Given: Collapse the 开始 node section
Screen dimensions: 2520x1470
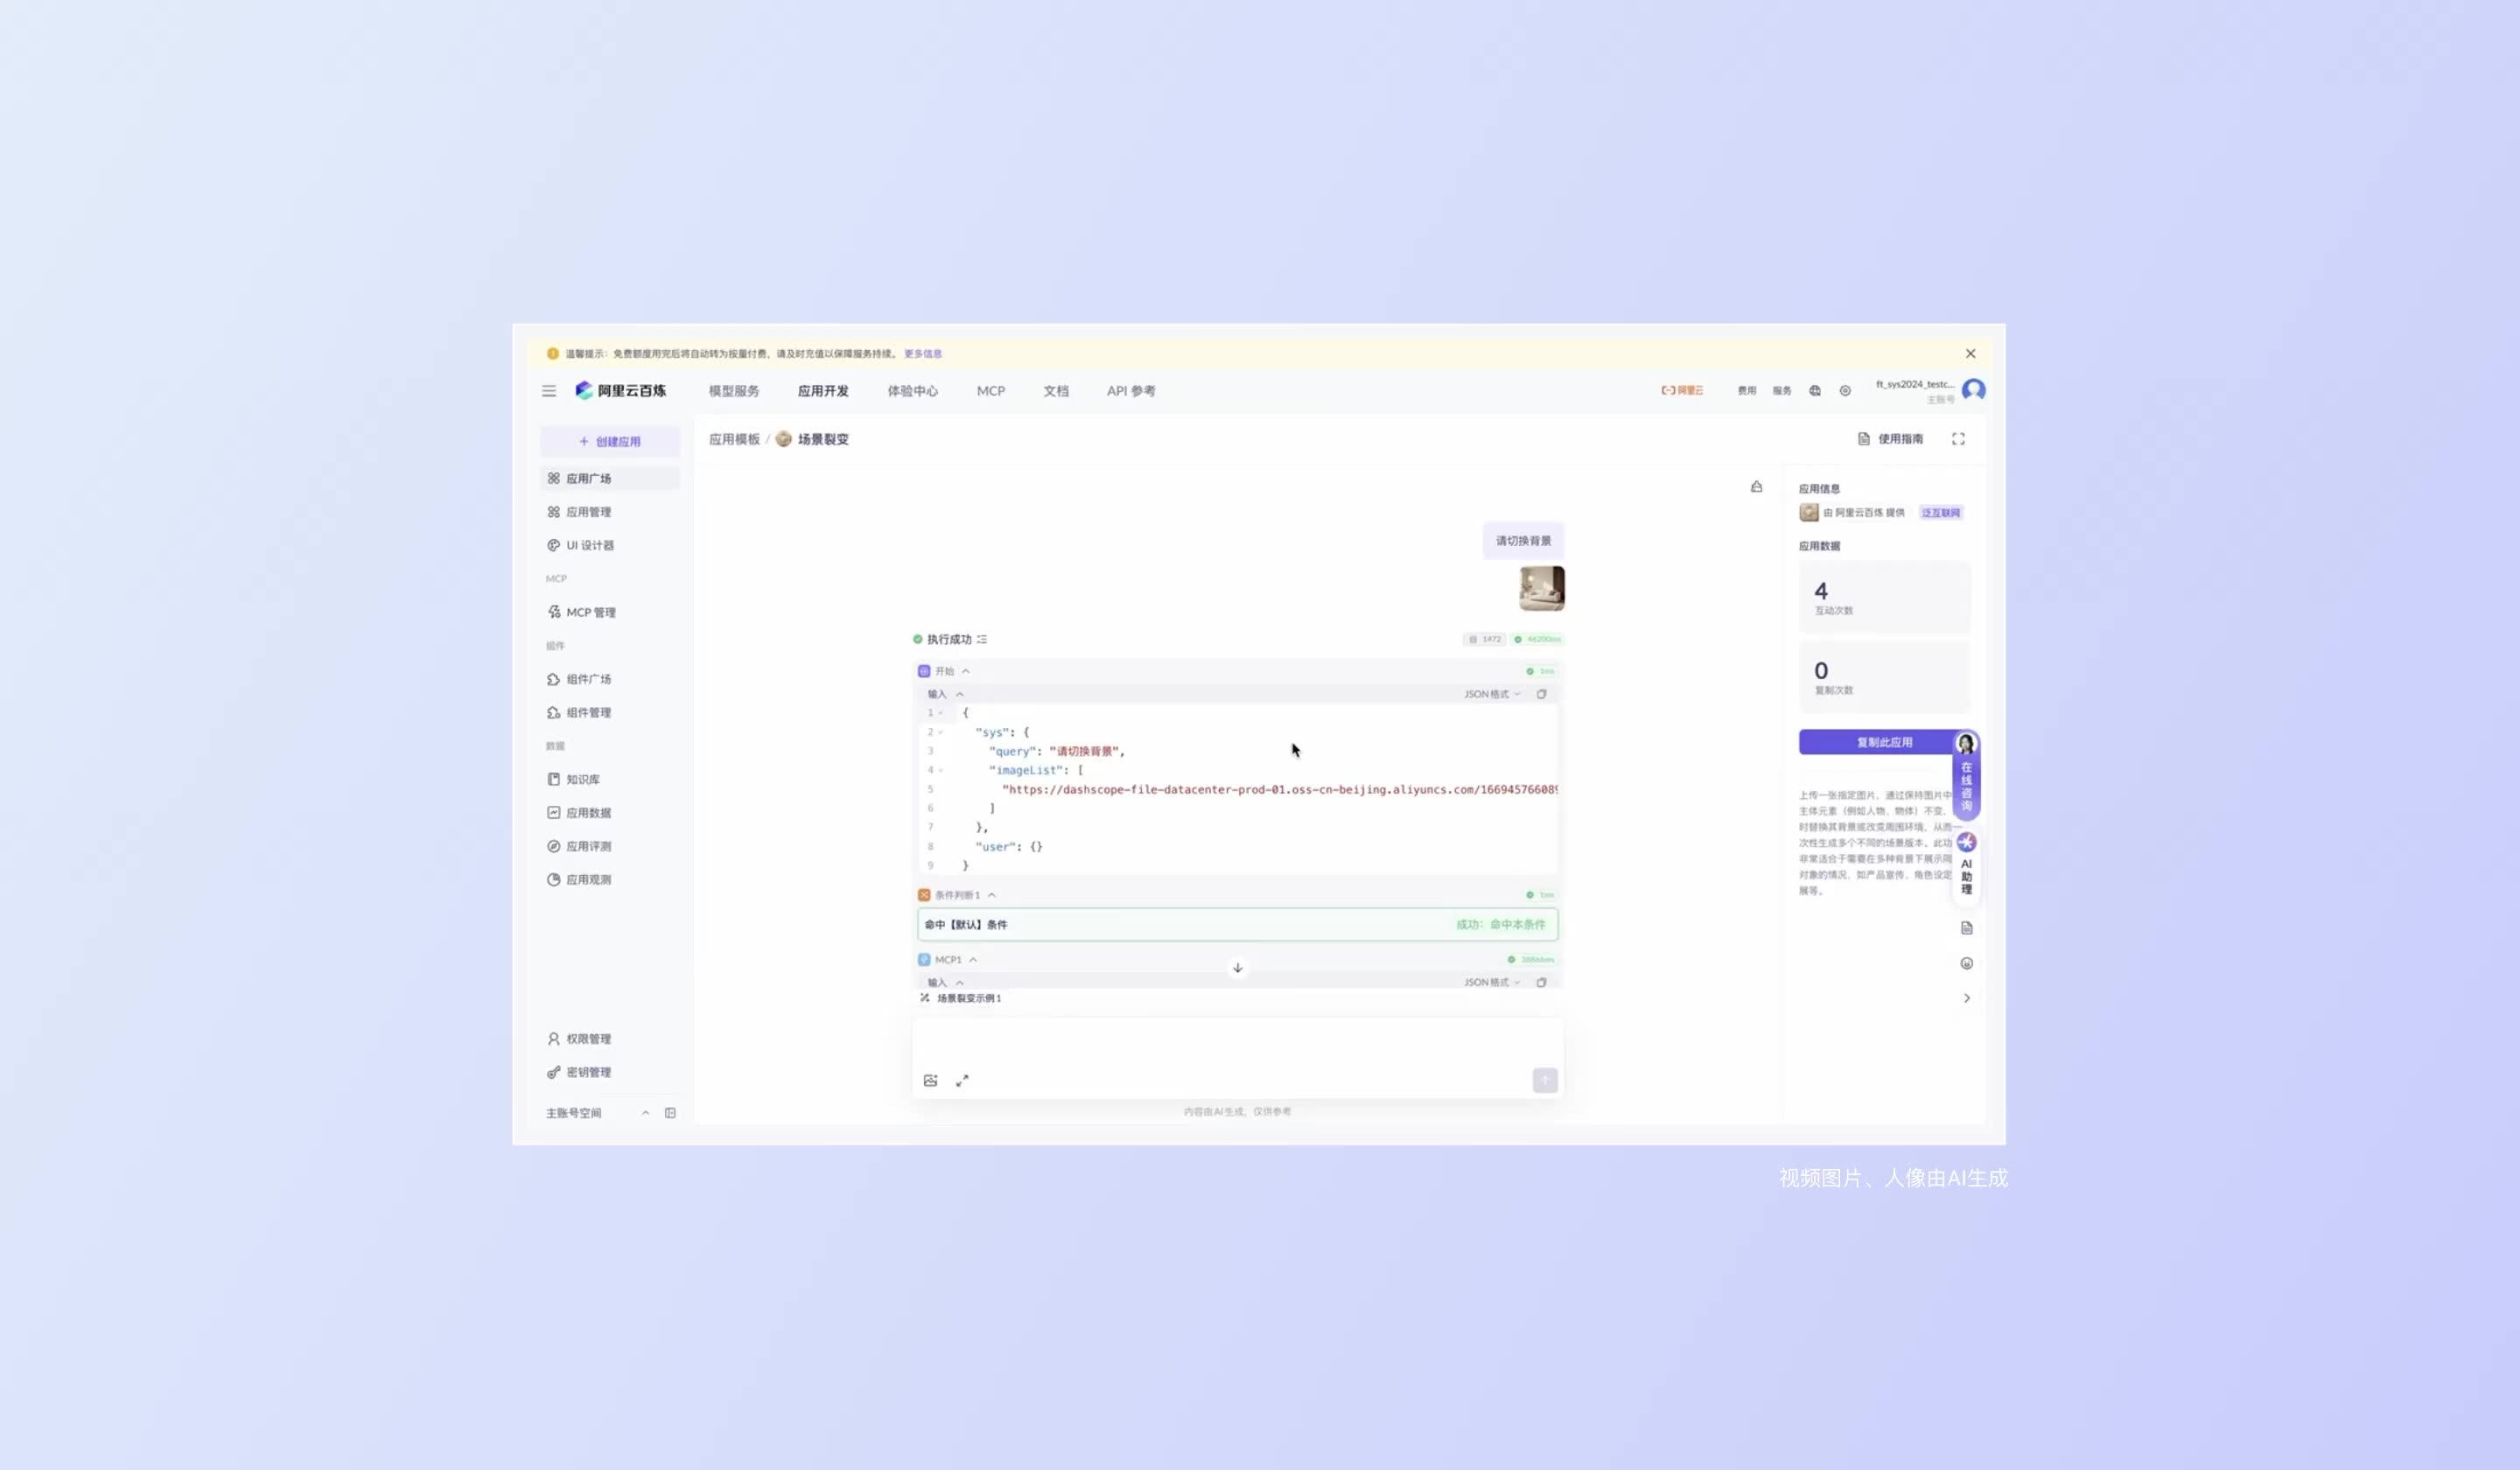Looking at the screenshot, I should (x=966, y=671).
